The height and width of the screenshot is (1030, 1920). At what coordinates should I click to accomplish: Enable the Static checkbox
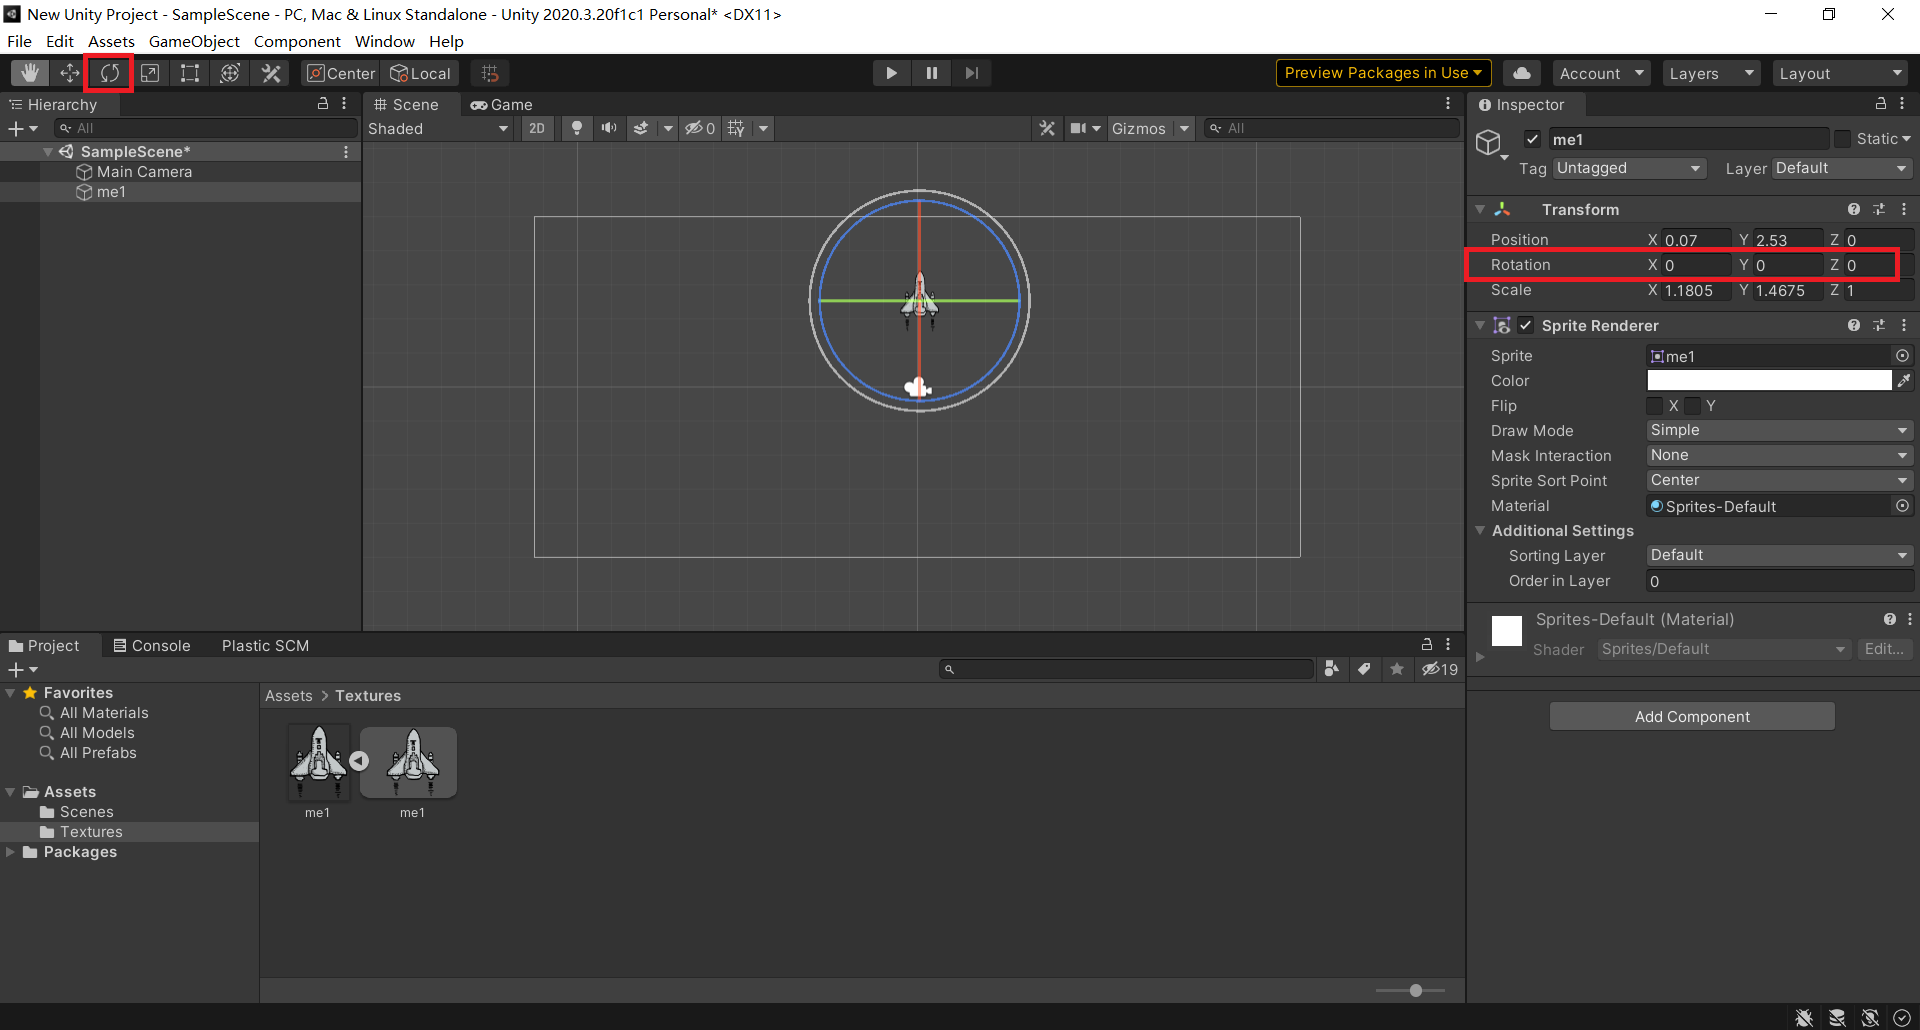coord(1842,139)
